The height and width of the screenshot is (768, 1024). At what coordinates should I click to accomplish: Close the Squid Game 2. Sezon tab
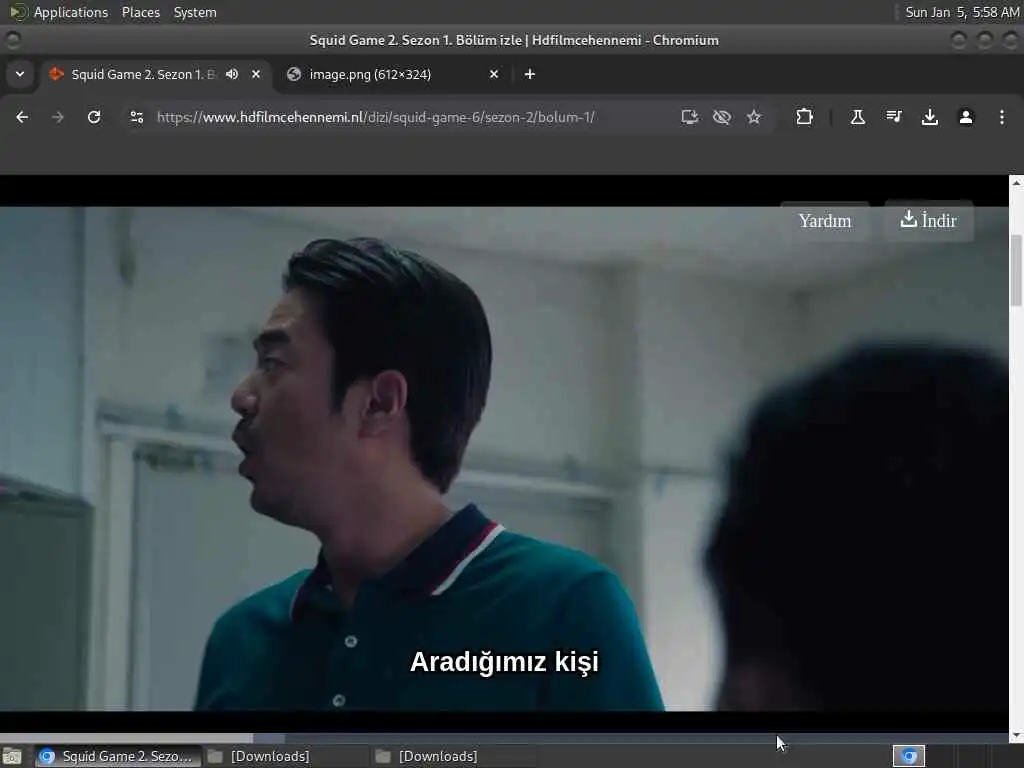coord(256,74)
